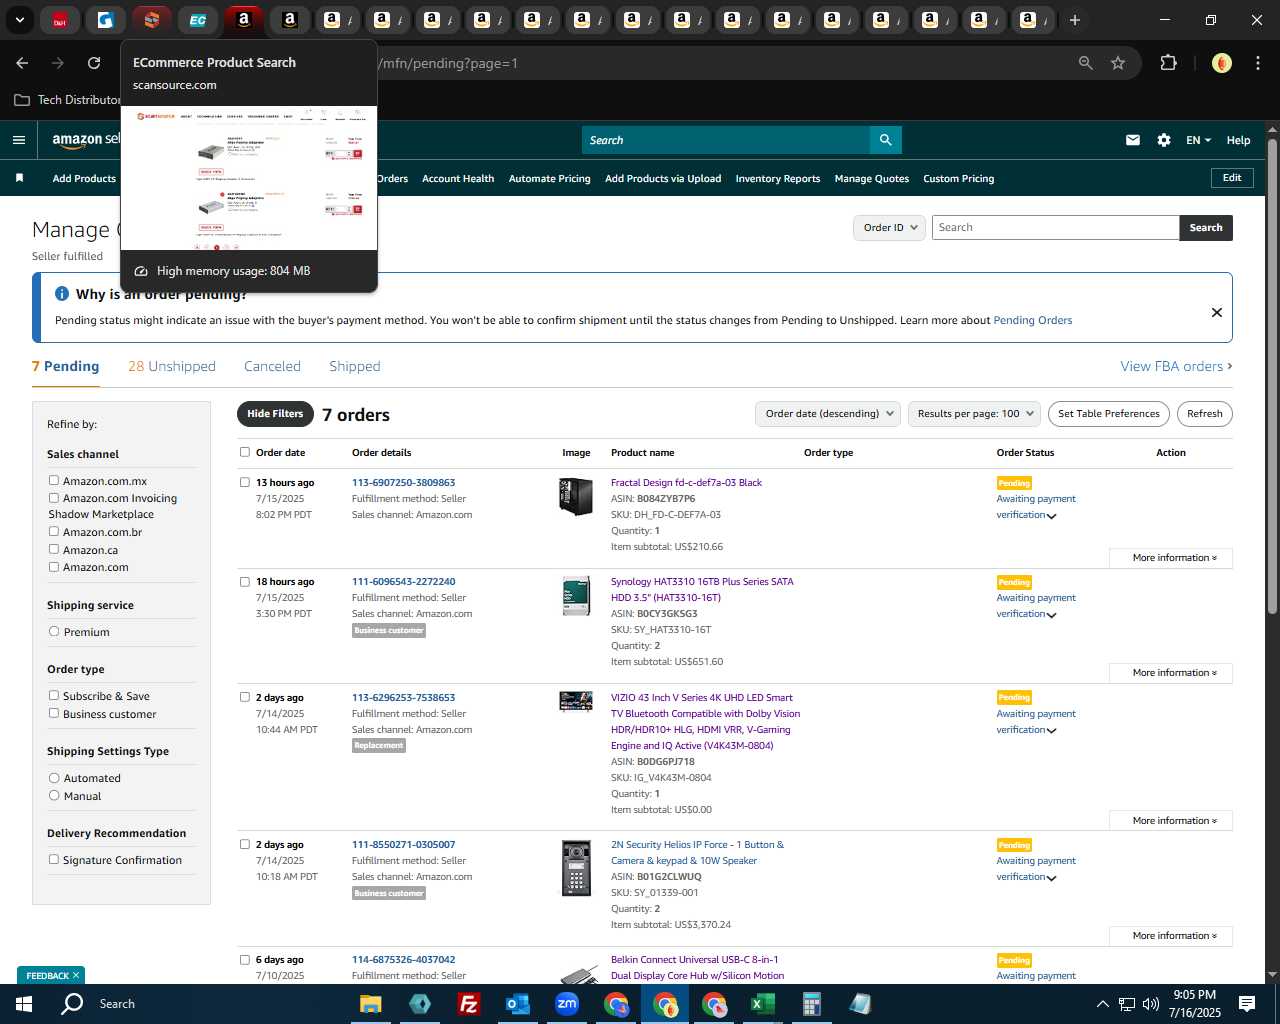Screen dimensions: 1280x1024
Task: Check the Amazon.ca filter
Action: coord(54,549)
